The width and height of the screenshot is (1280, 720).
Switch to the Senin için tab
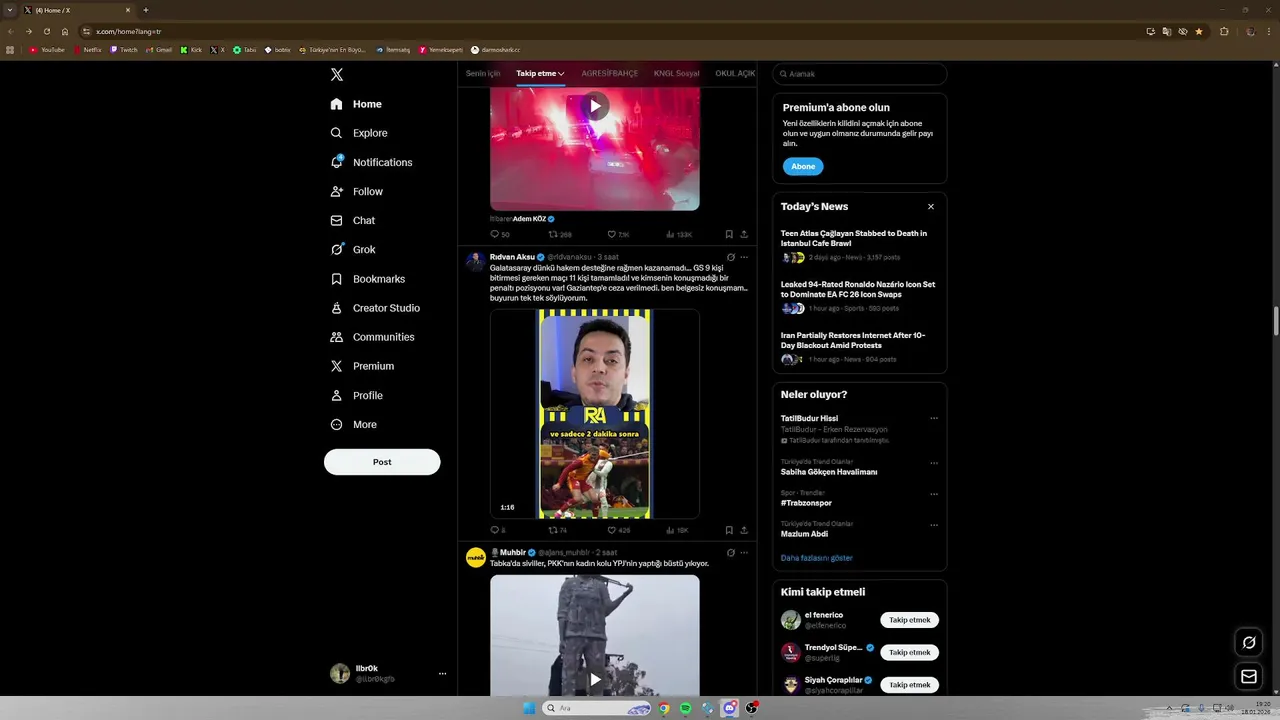[483, 73]
